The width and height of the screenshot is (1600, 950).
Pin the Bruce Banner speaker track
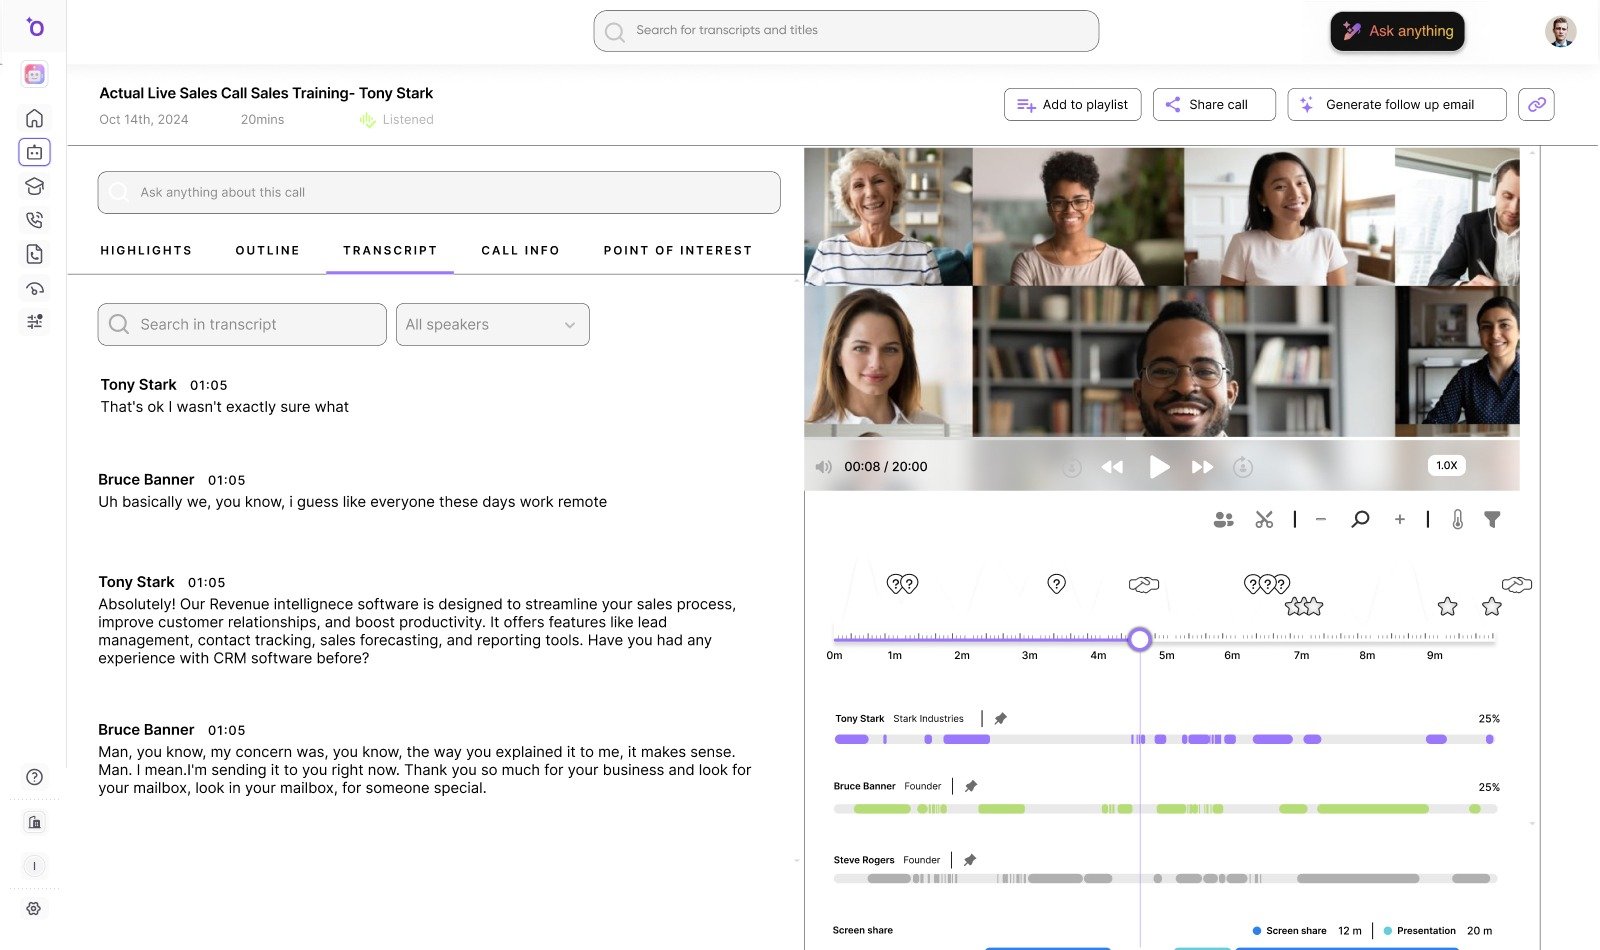[x=970, y=786]
